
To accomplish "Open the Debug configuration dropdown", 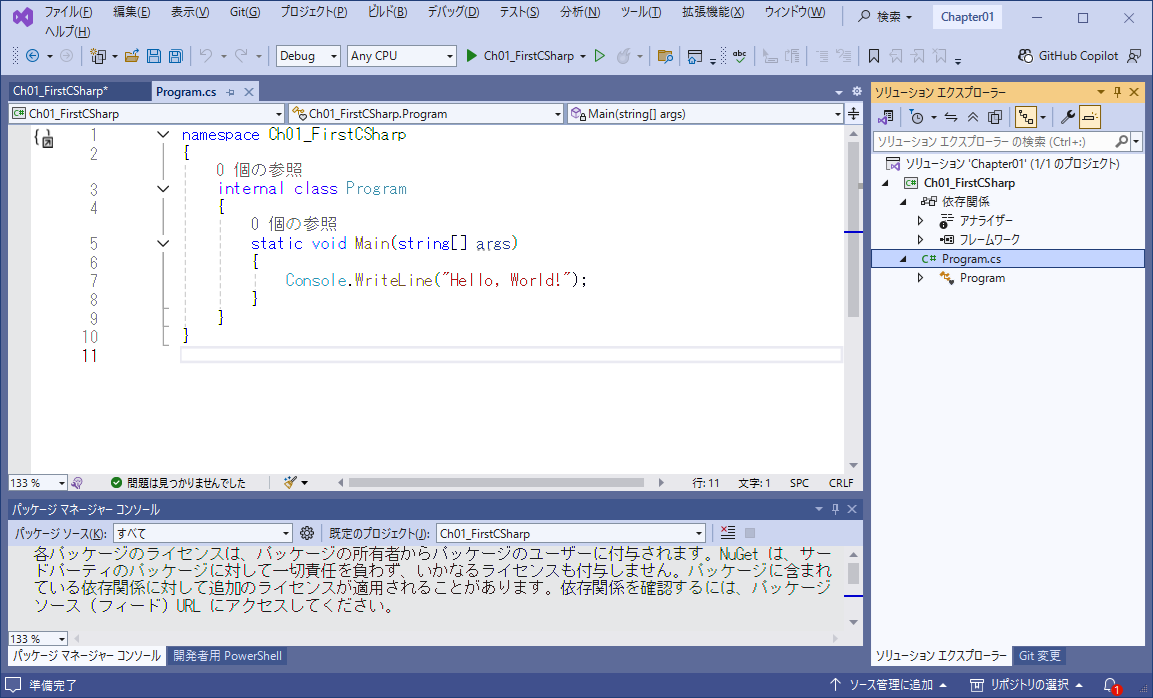I will click(308, 56).
